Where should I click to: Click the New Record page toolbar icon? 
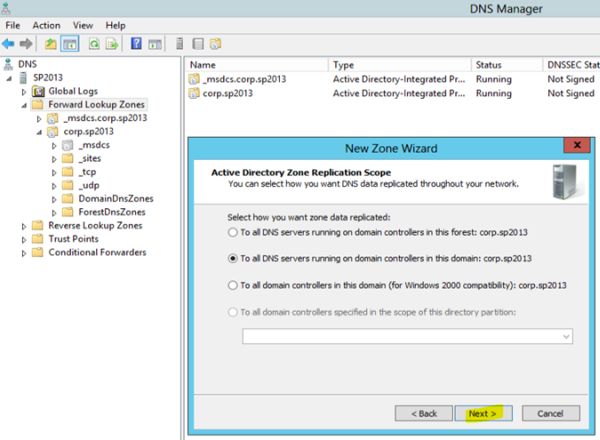pos(197,44)
